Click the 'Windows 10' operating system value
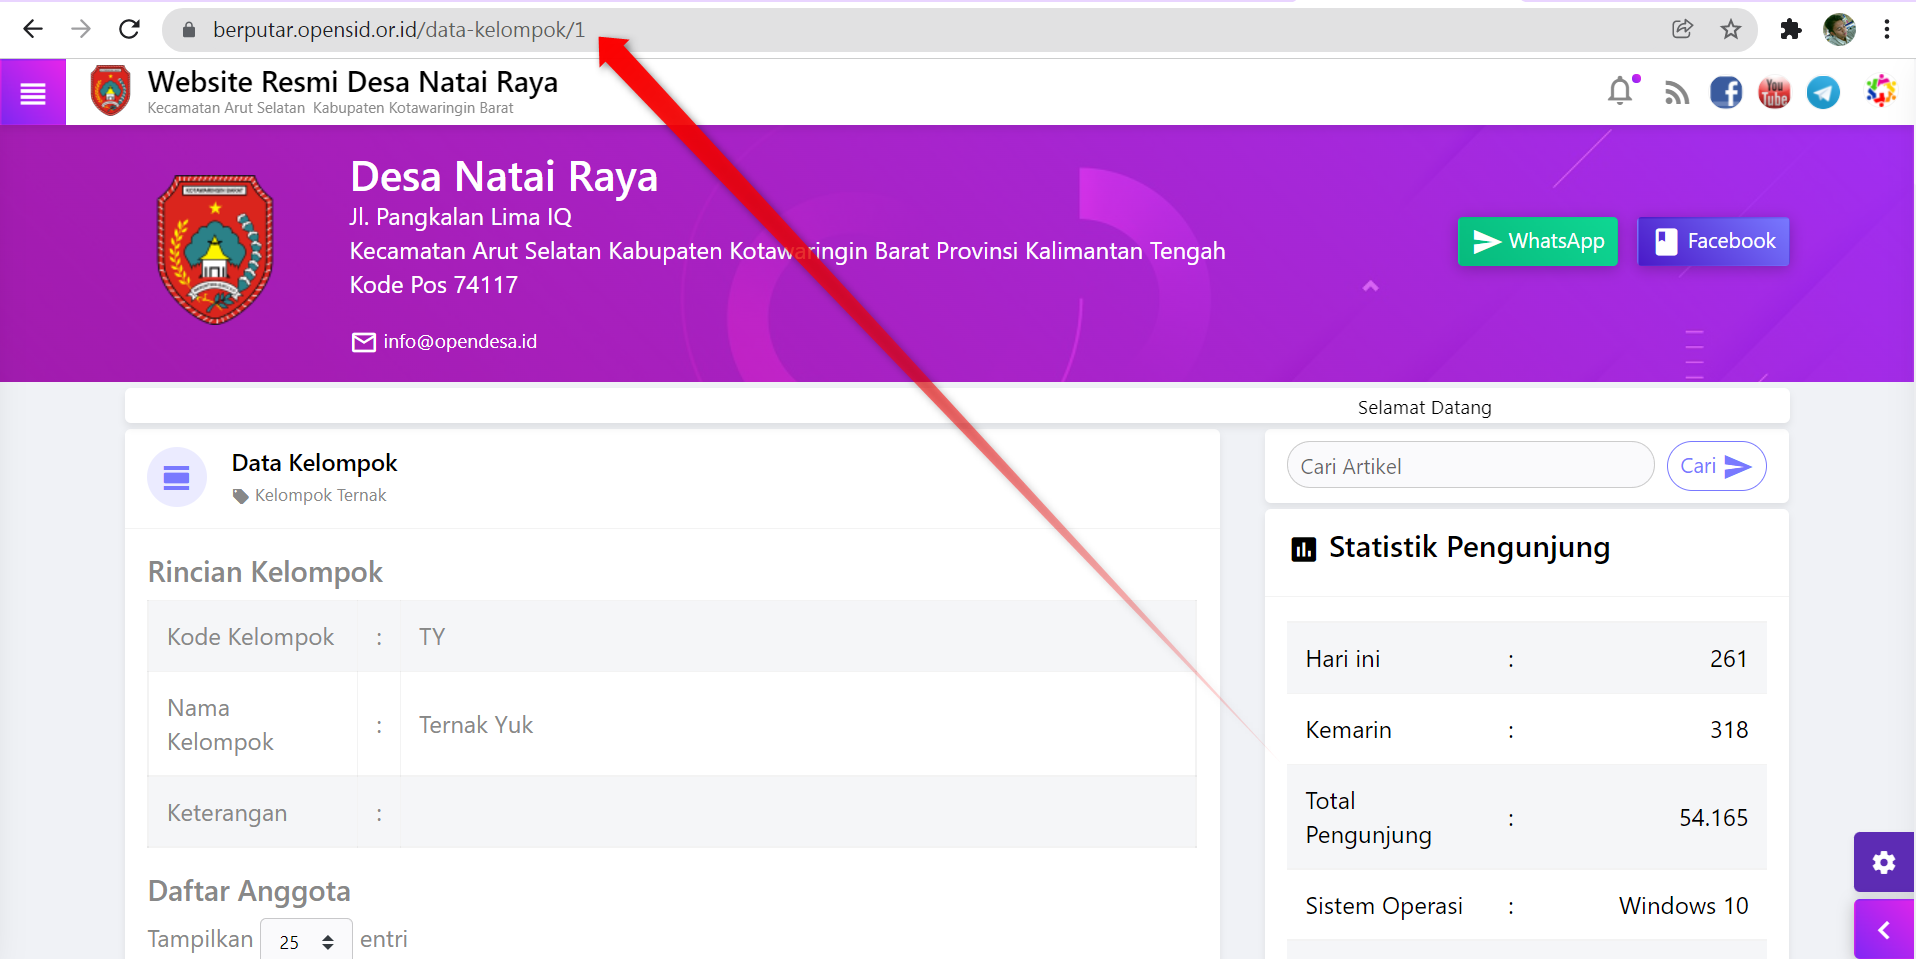 pos(1683,906)
